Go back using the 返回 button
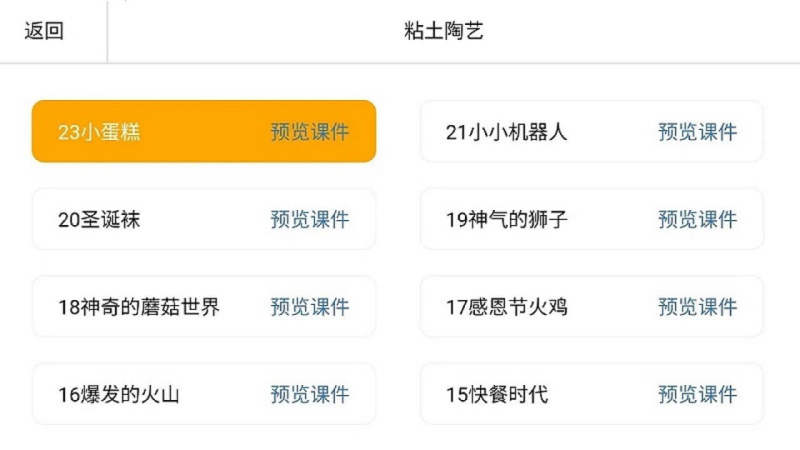 [x=44, y=31]
